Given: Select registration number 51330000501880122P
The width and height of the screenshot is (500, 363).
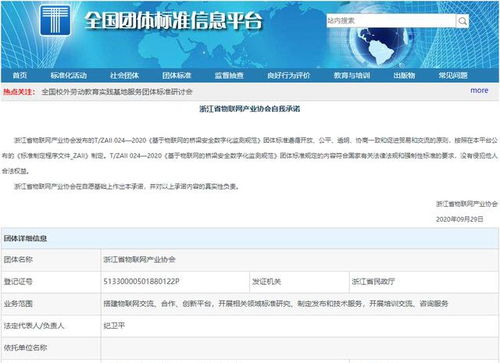Looking at the screenshot, I should 141,281.
